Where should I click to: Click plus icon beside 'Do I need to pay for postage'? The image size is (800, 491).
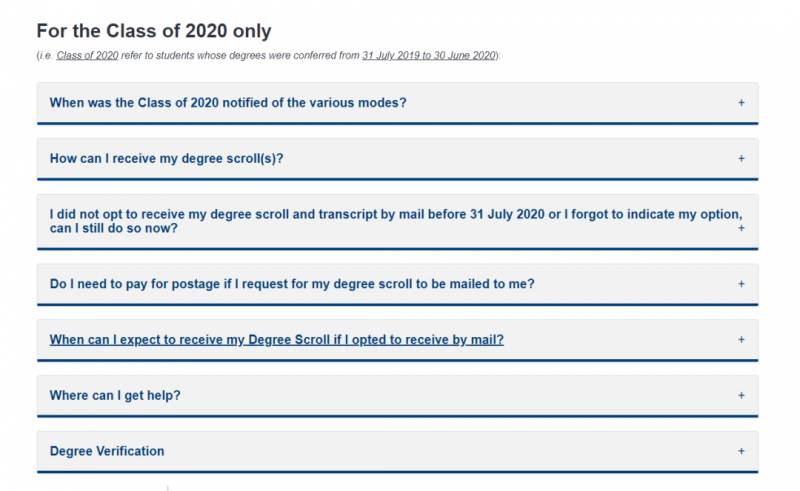(x=741, y=284)
